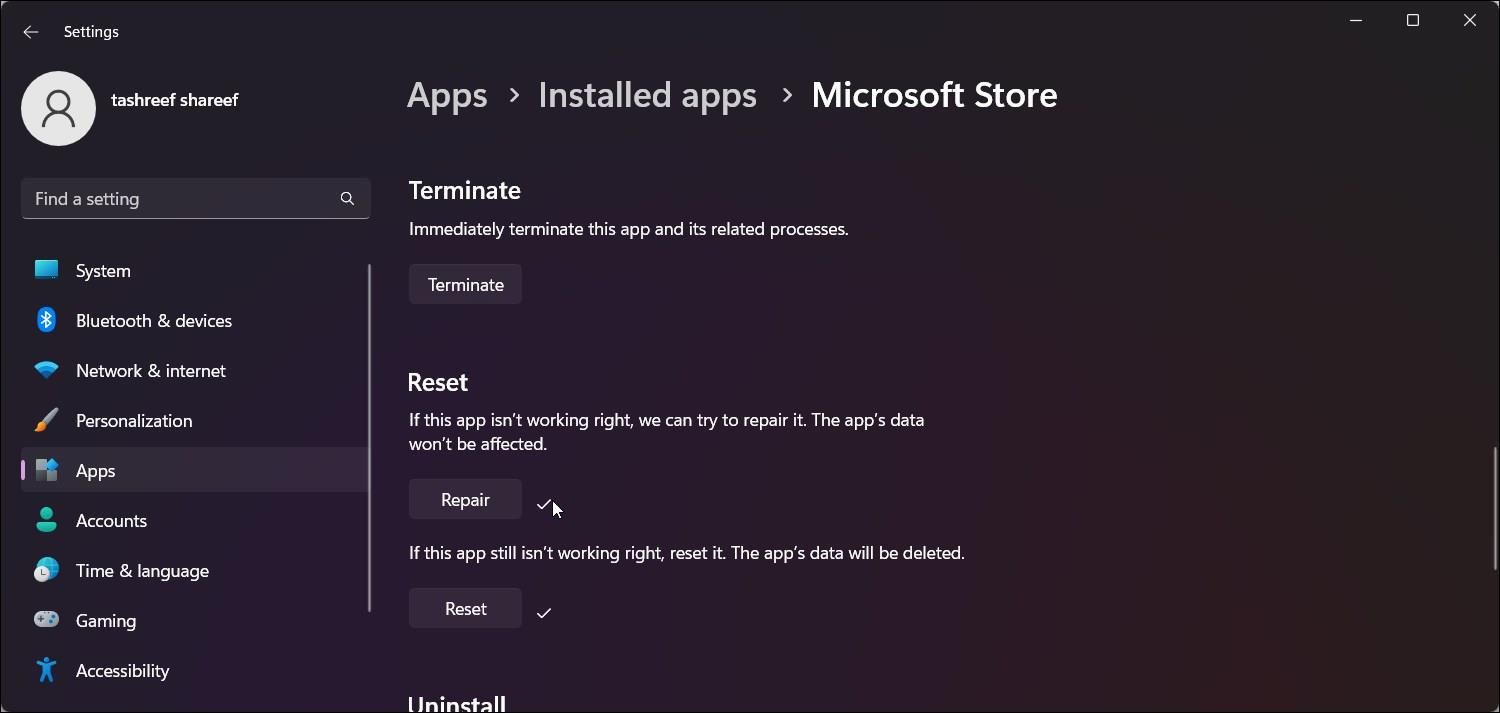Click the user profile picture for tashreef shareef

(x=58, y=108)
